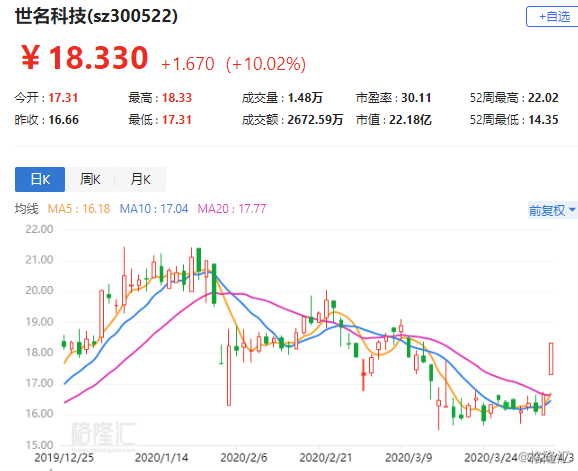This screenshot has height=471, width=578.
Task: Click the current price ¥18.330
Action: pos(84,58)
